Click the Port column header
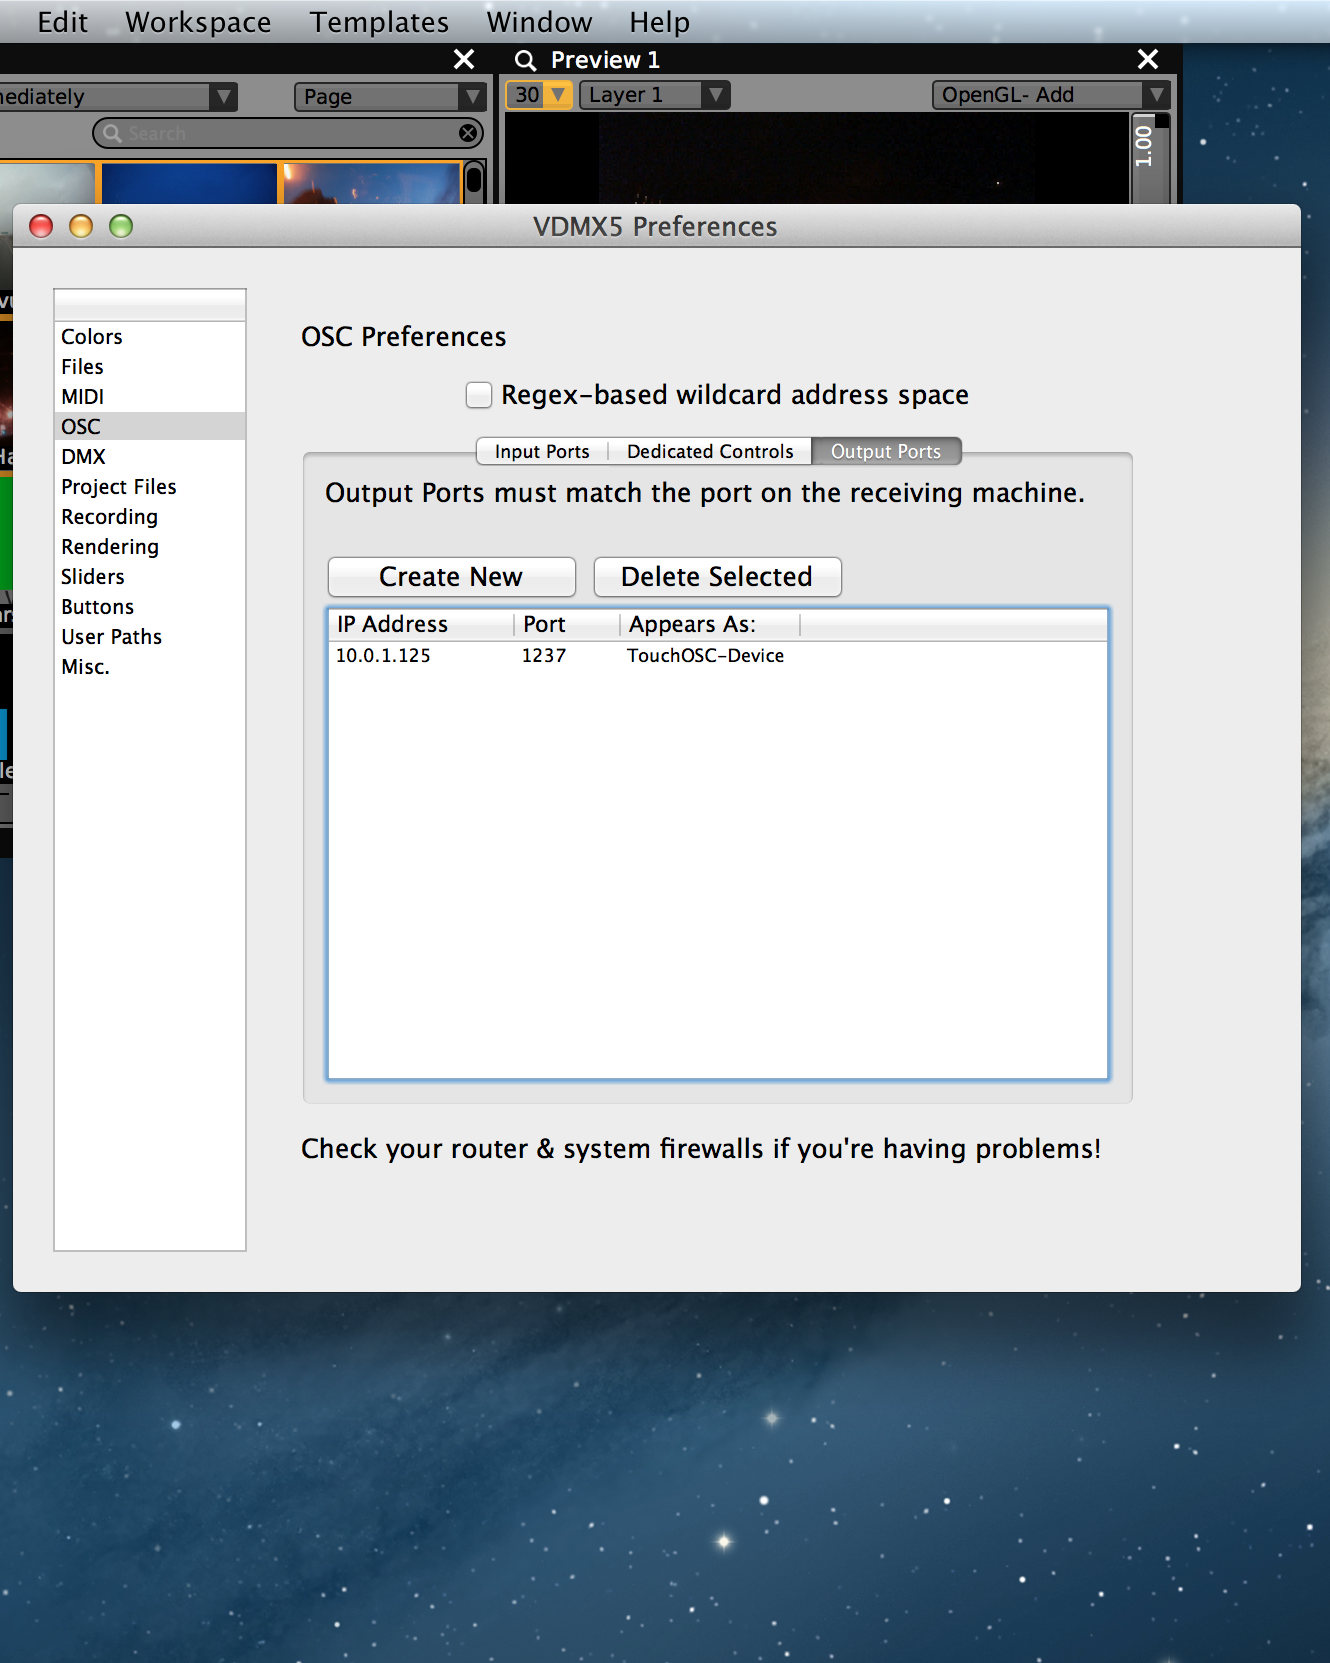The width and height of the screenshot is (1330, 1663). 568,625
